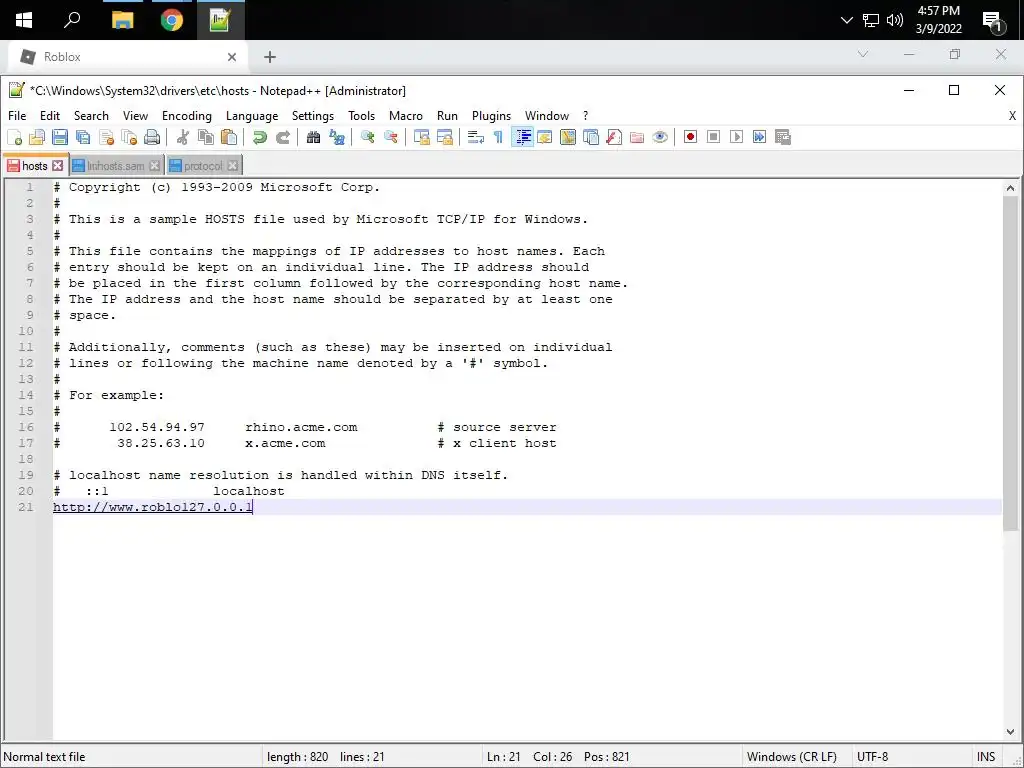Open the Settings menu

click(313, 116)
